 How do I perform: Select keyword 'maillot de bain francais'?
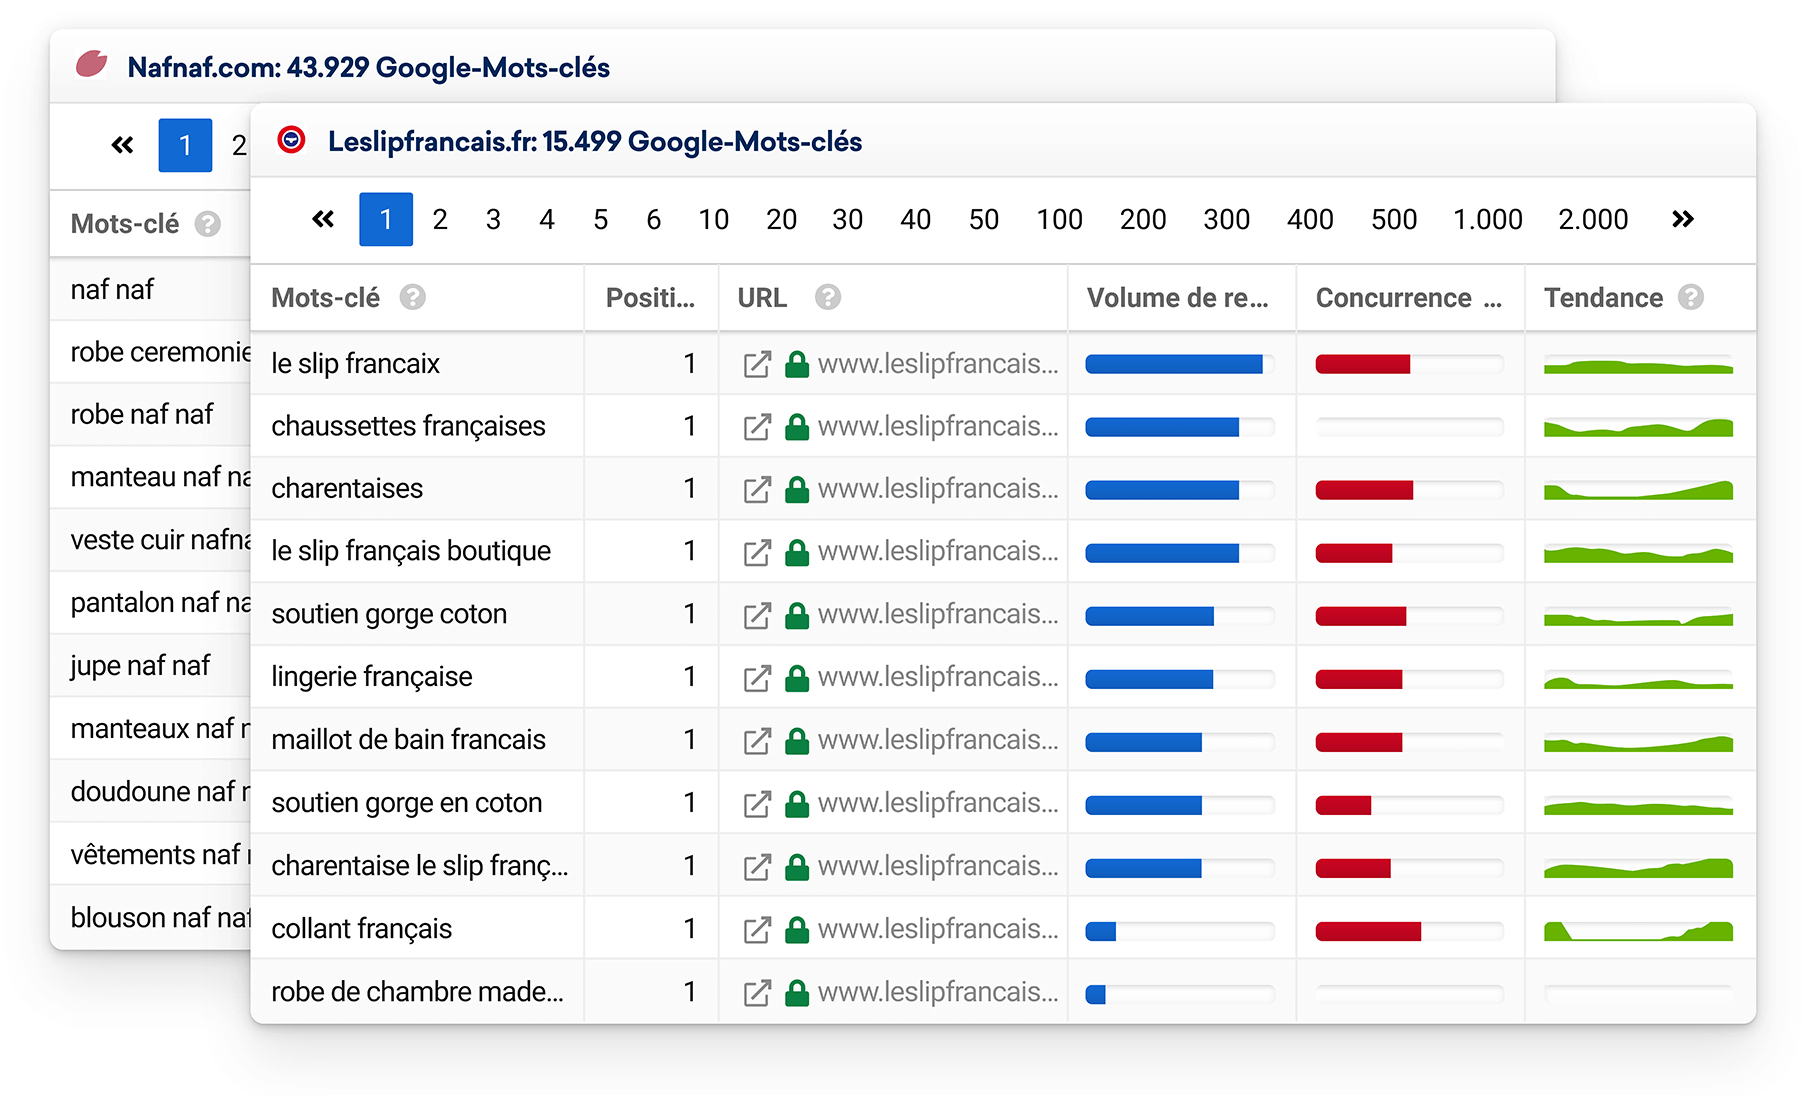point(408,741)
